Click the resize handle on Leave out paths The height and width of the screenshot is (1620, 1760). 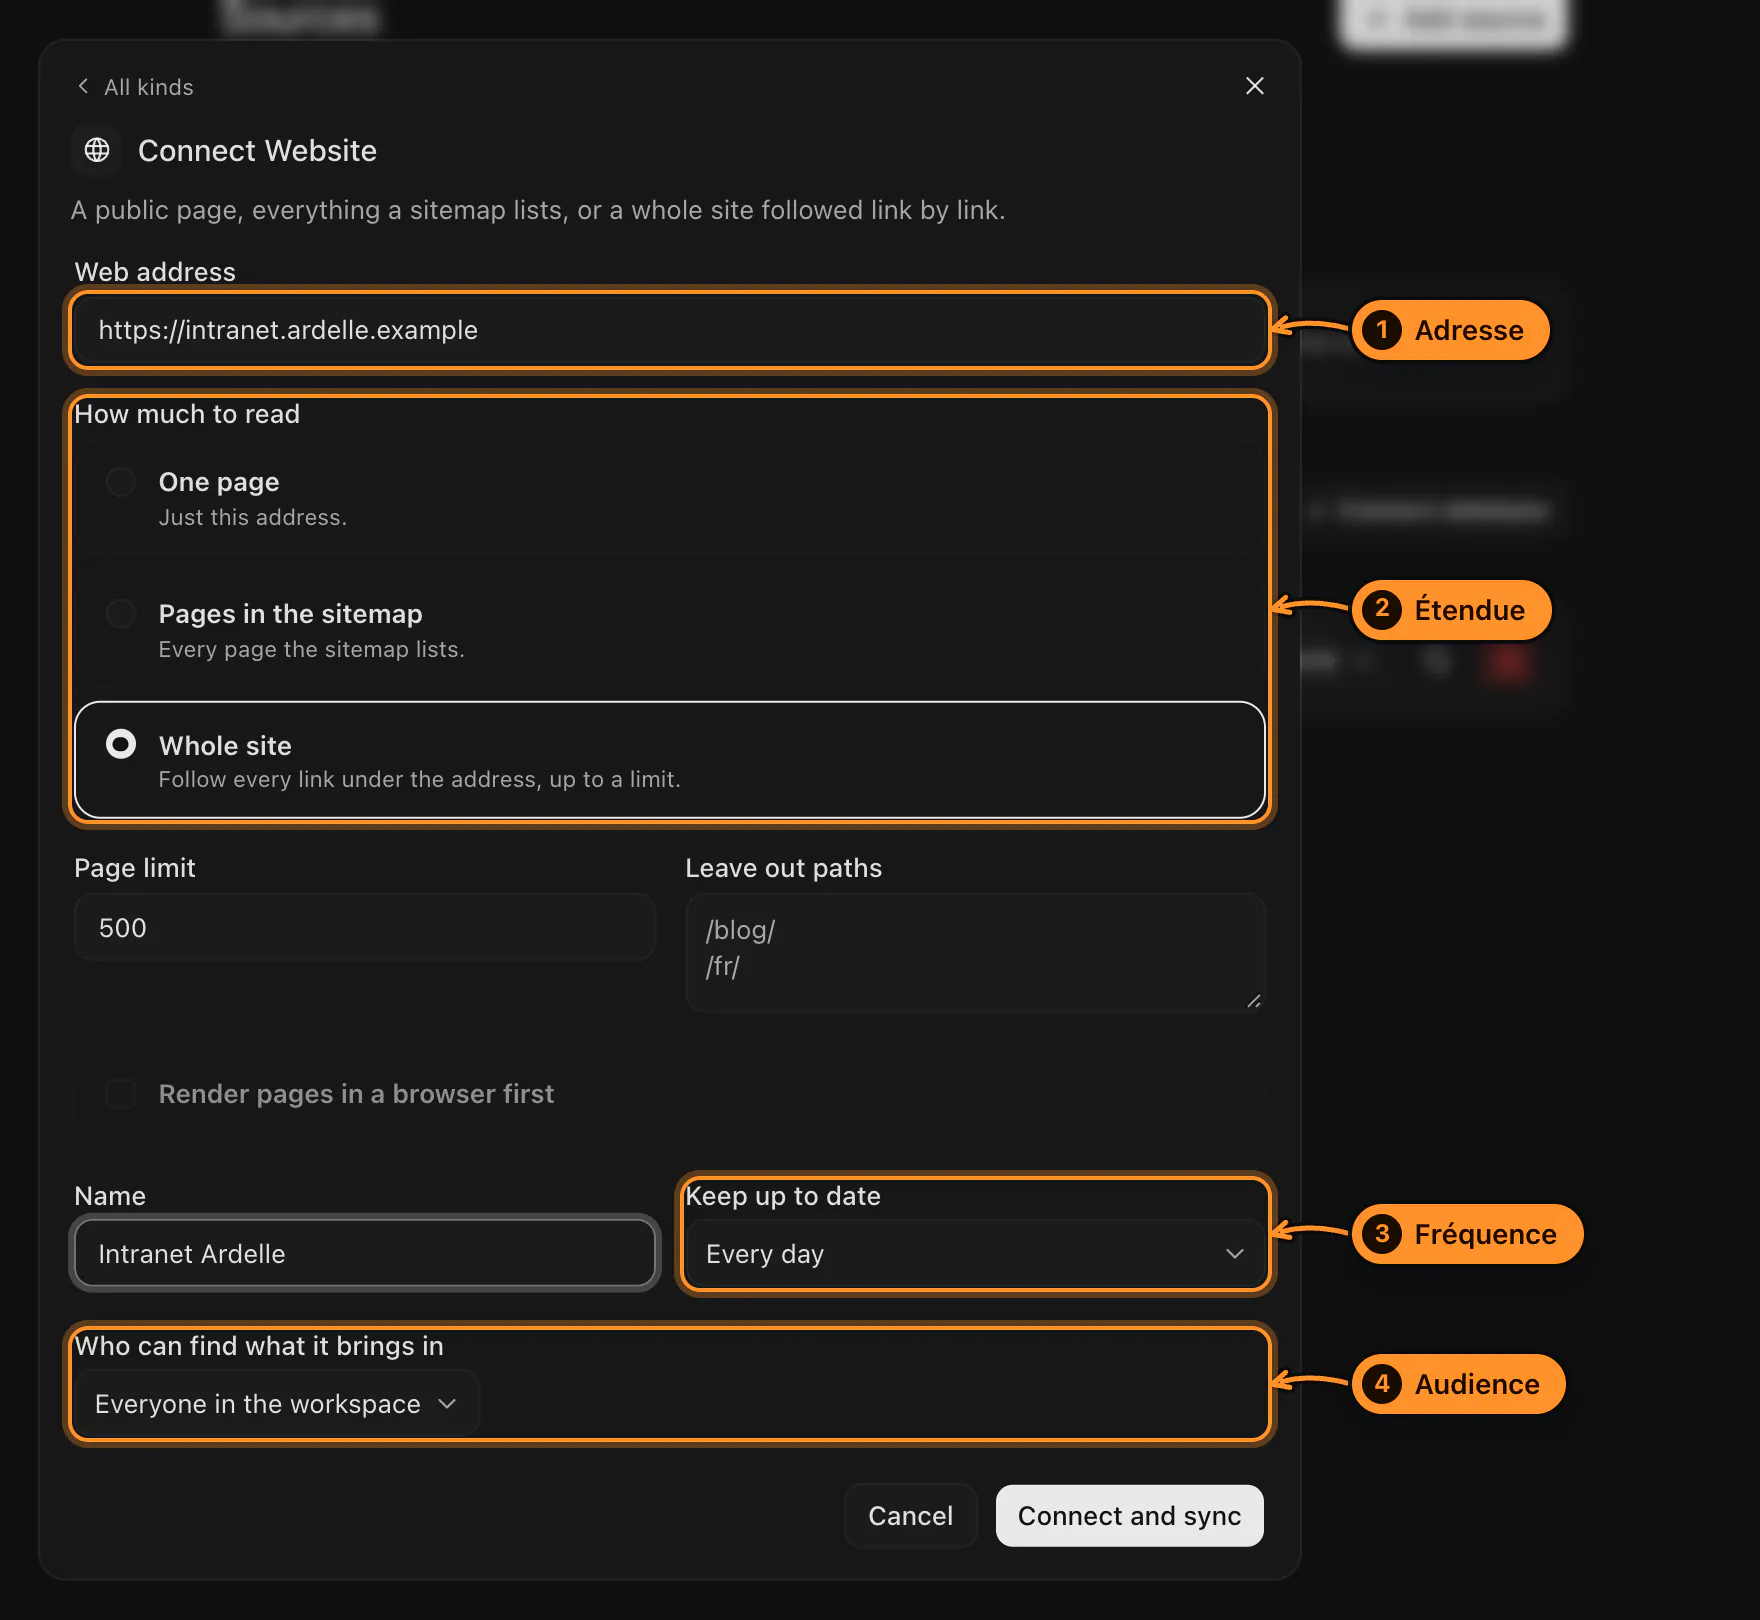(x=1253, y=1000)
